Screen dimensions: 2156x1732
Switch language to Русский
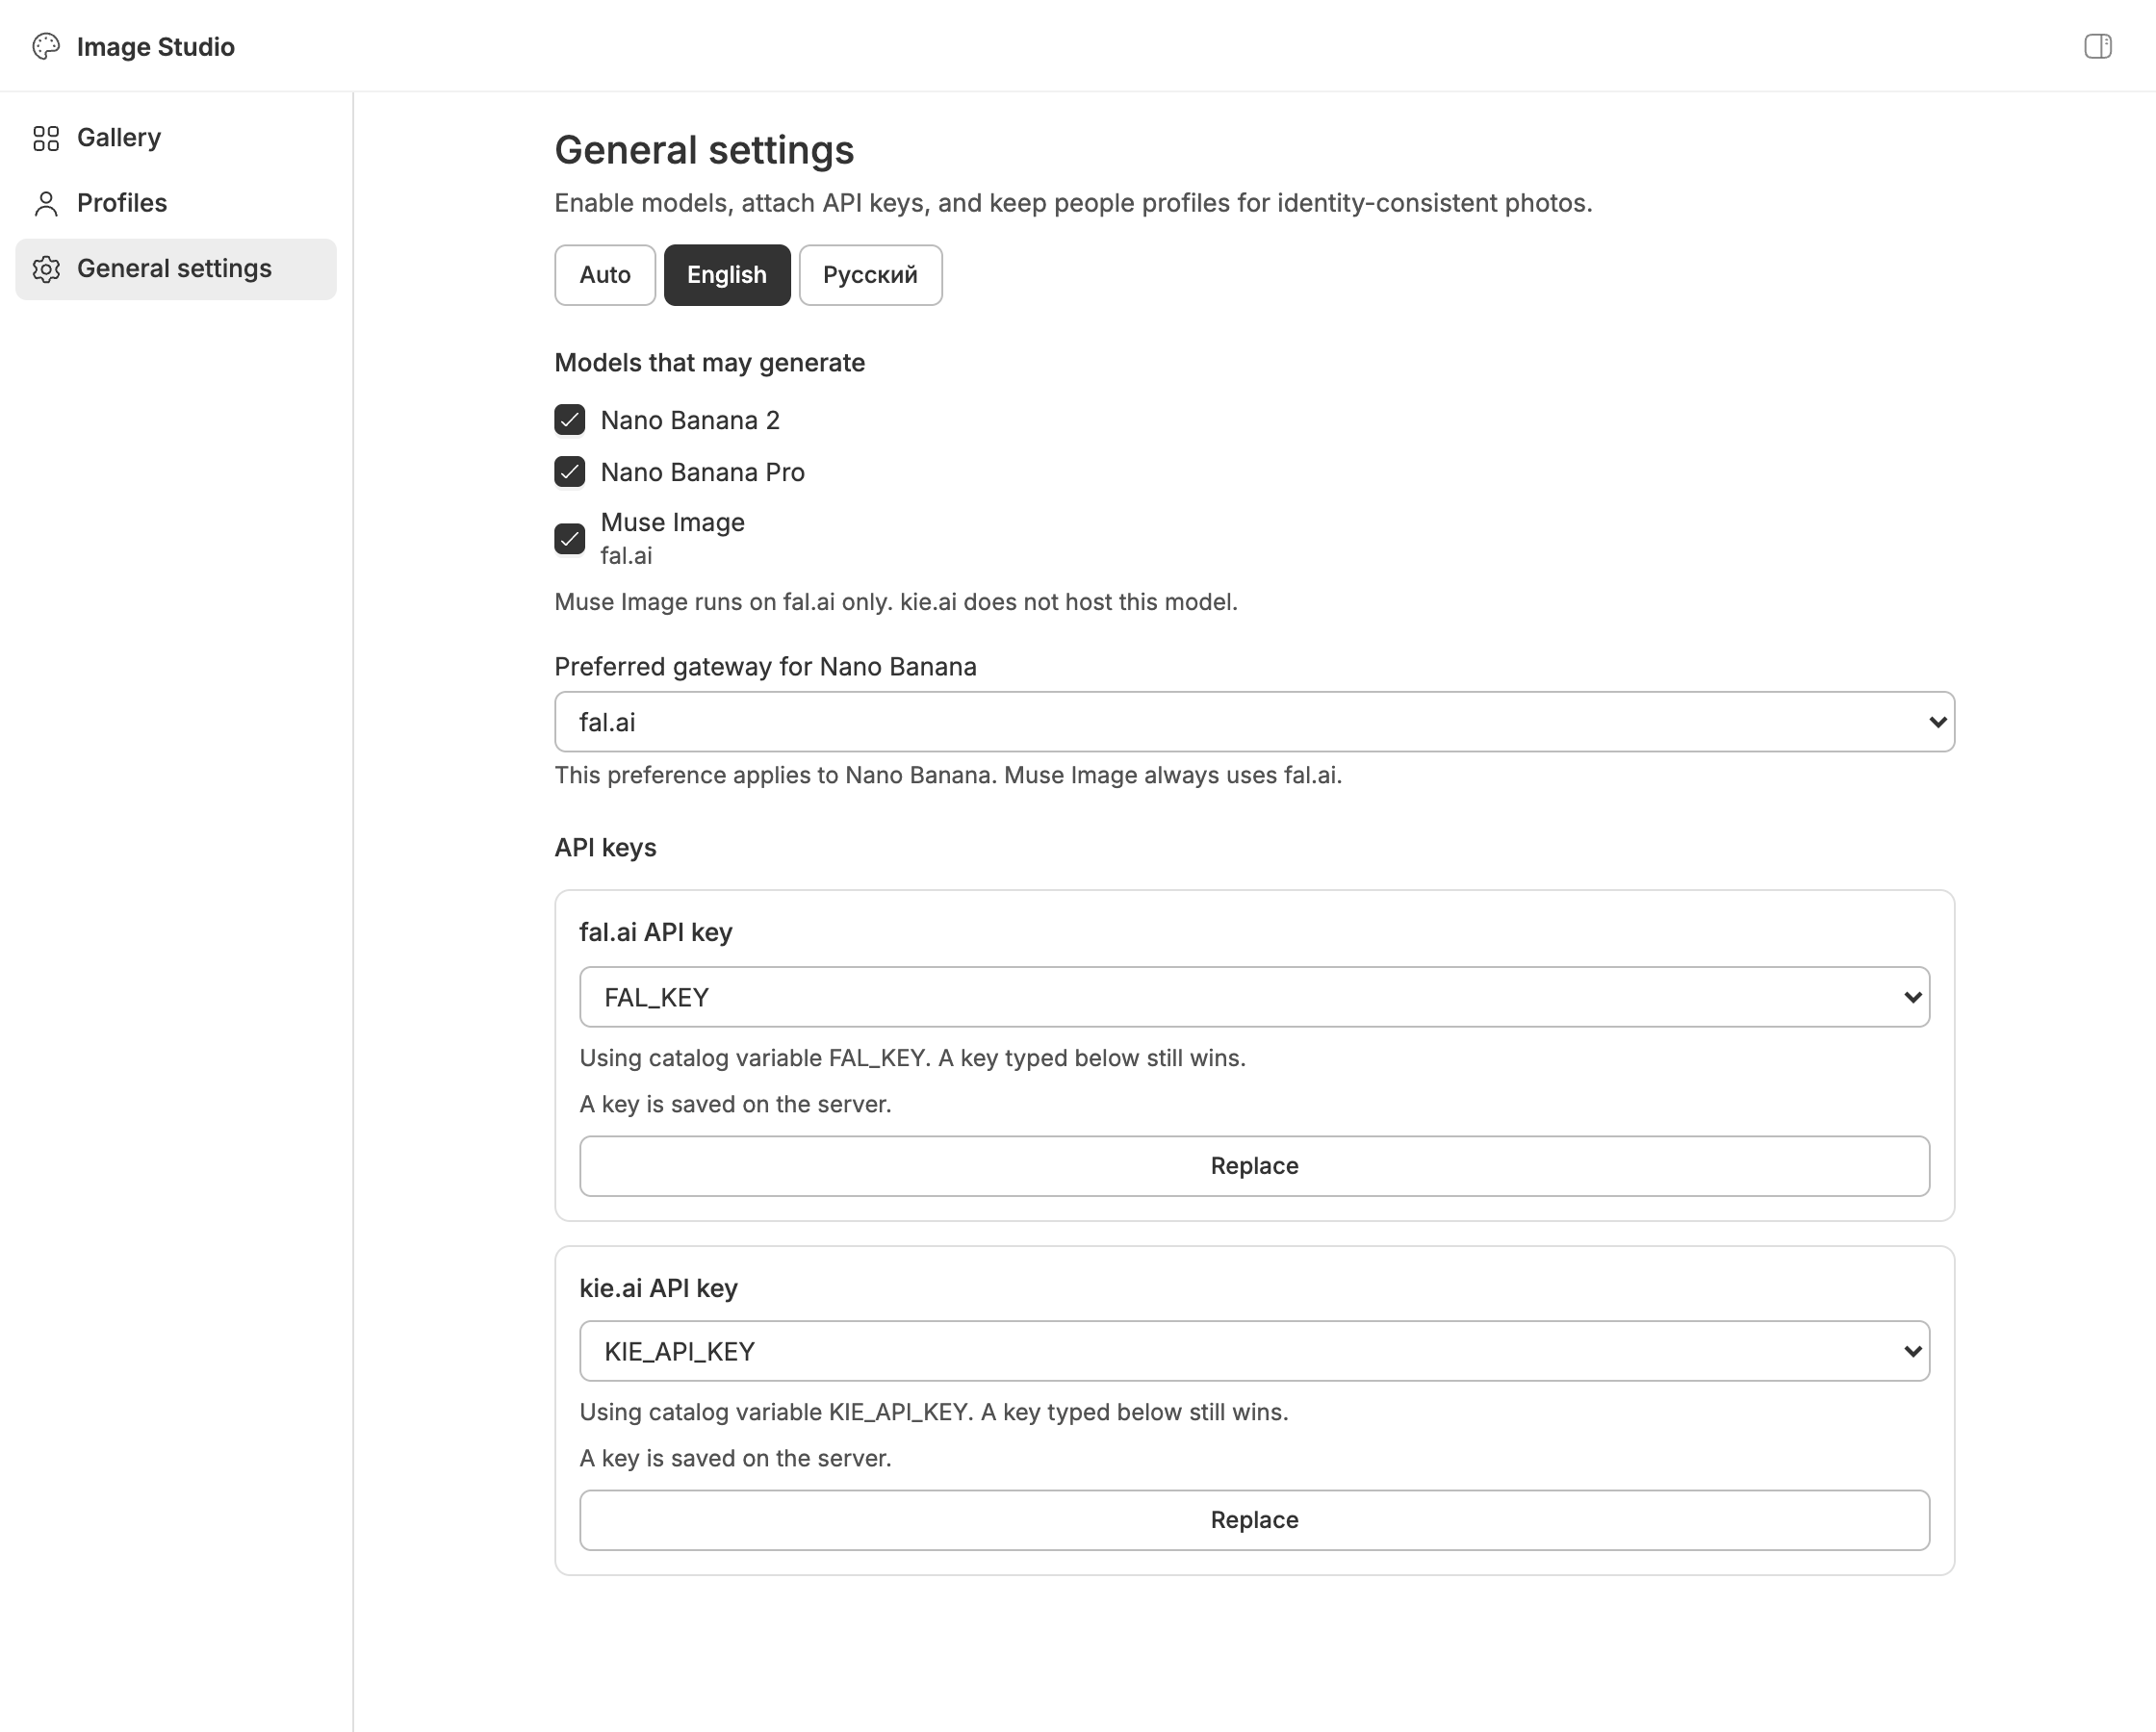(870, 275)
